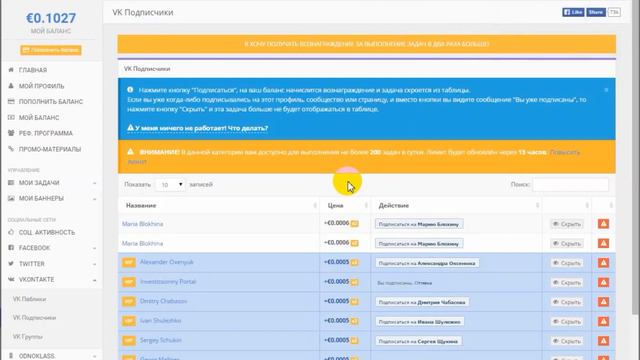
Task: Click the card icon beside ПОПОЛНИТЬ БАЛАНС
Action: 11,101
